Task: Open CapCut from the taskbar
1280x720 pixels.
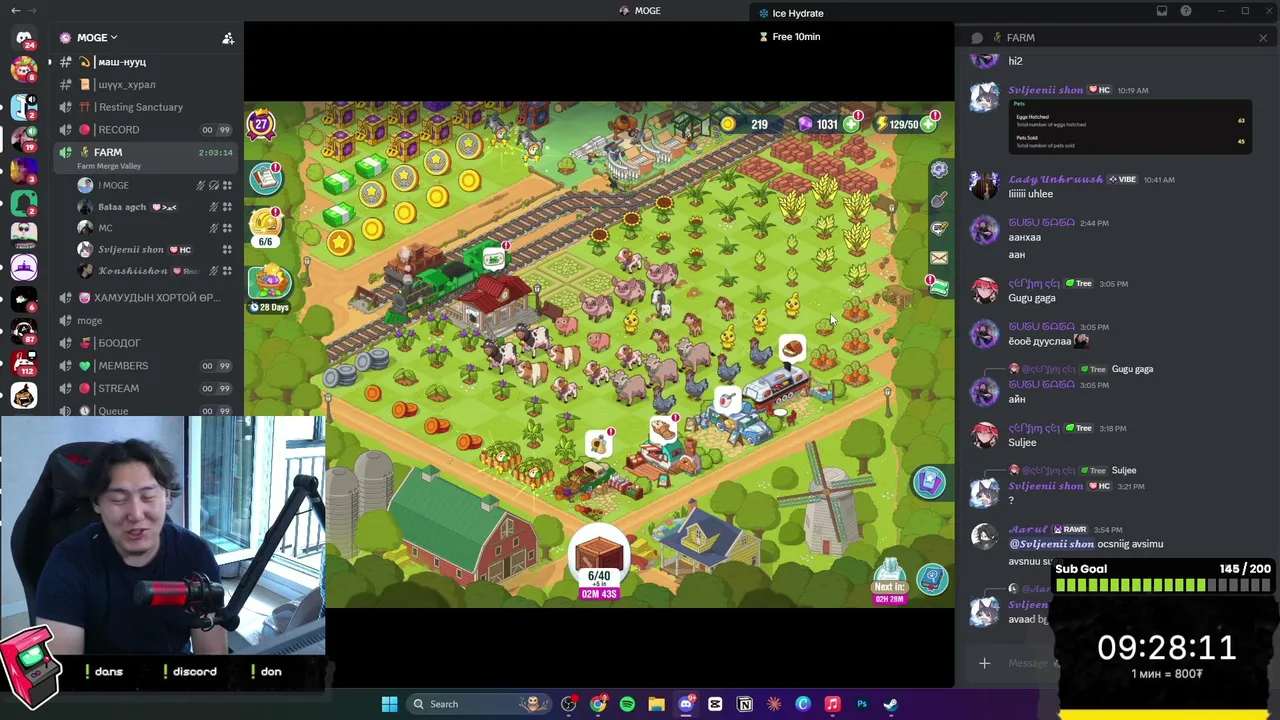Action: (715, 704)
